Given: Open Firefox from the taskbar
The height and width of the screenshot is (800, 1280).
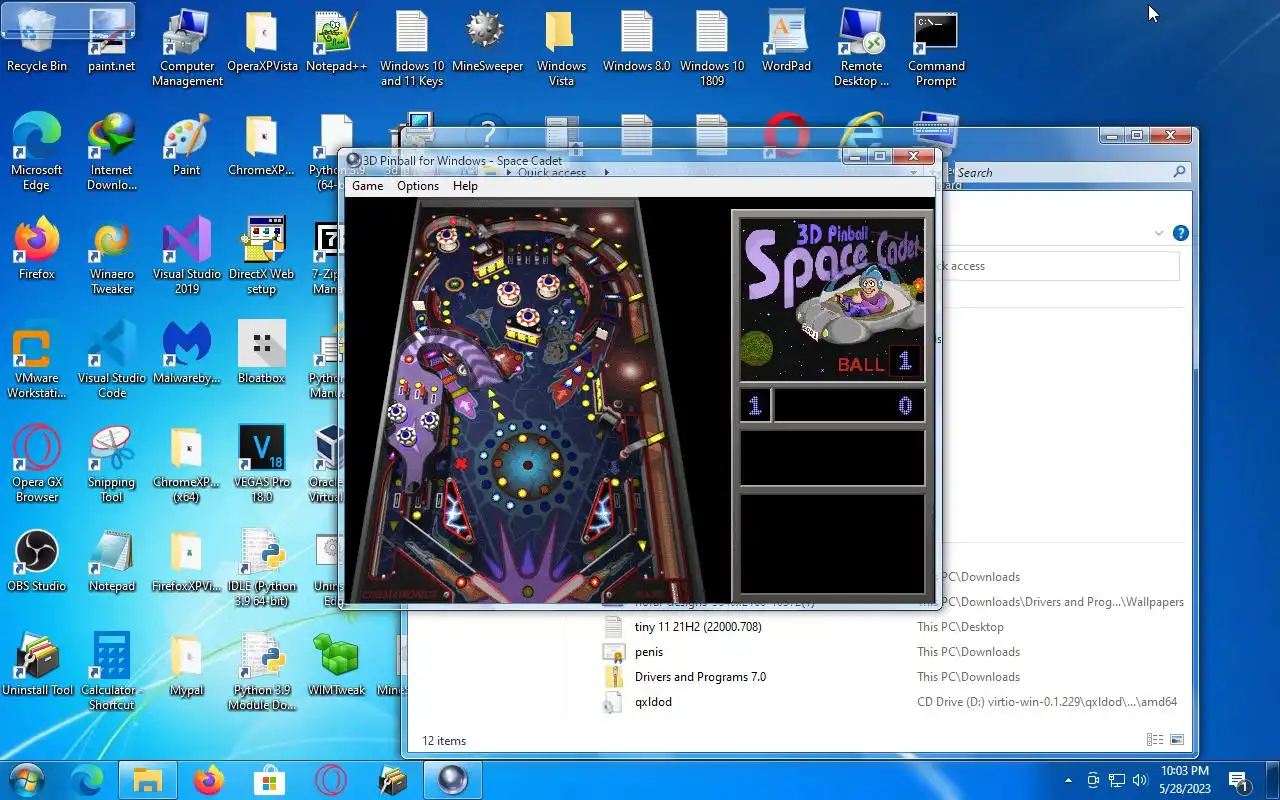Looking at the screenshot, I should 209,780.
